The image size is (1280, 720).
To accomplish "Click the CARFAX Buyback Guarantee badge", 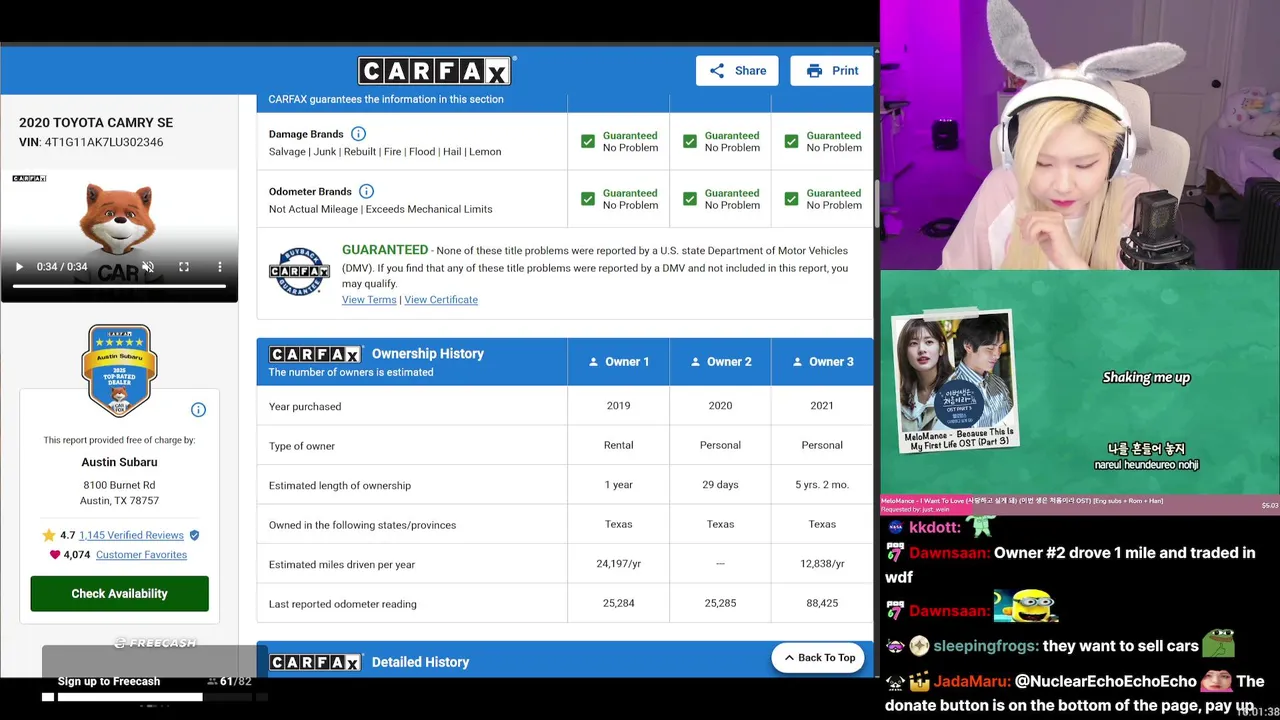I will tap(299, 271).
